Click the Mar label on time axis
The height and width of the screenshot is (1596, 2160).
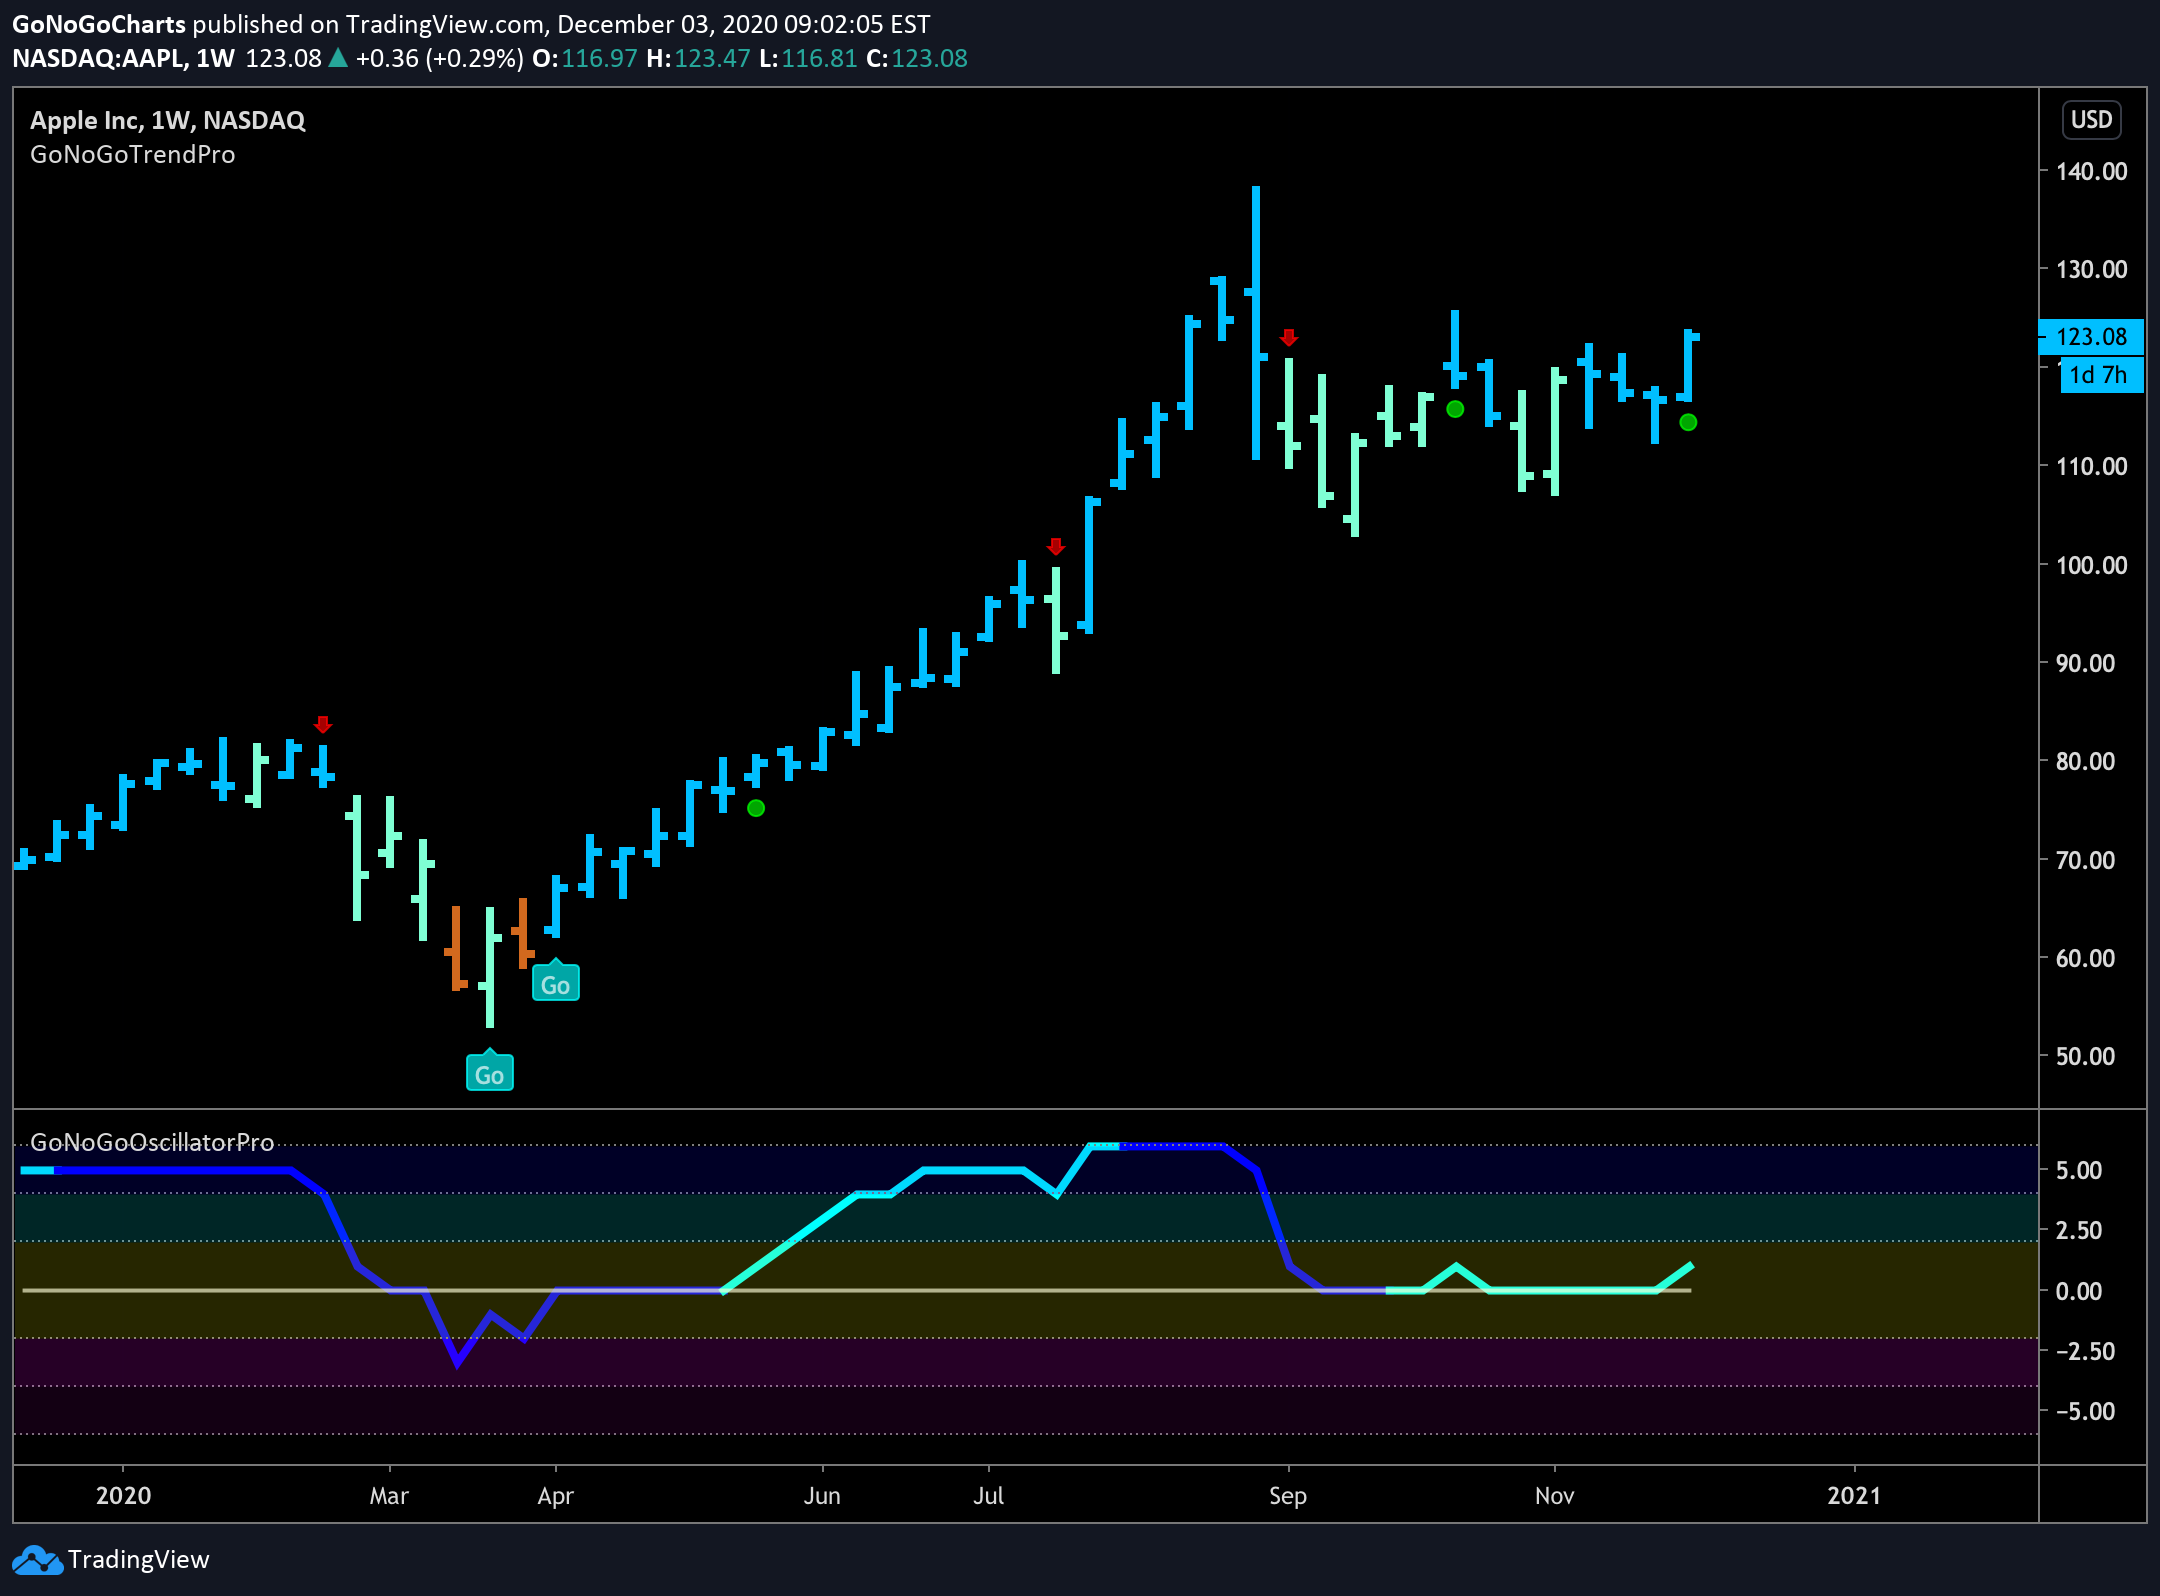(x=389, y=1496)
